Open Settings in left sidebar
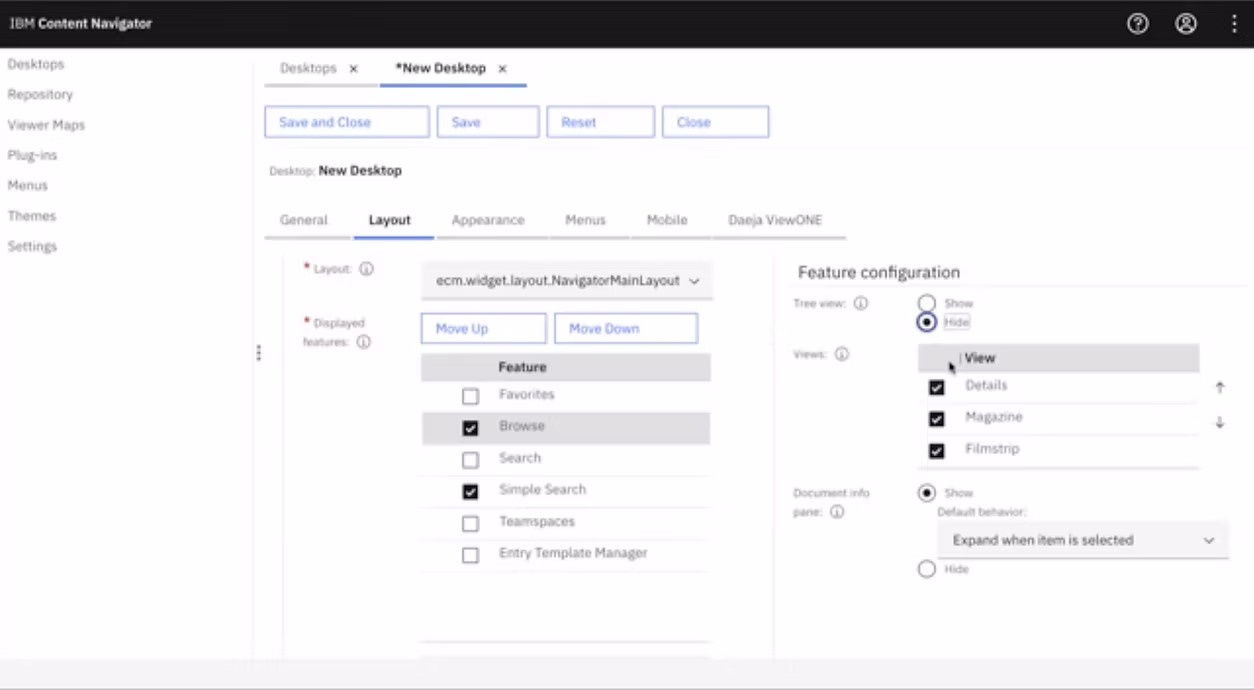Viewport: 1254px width, 690px height. [32, 246]
